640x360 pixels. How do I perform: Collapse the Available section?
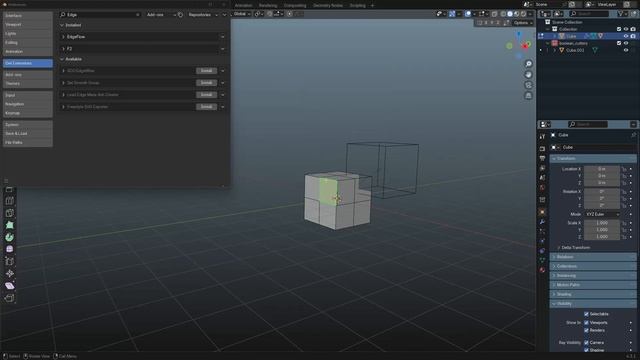(x=62, y=59)
